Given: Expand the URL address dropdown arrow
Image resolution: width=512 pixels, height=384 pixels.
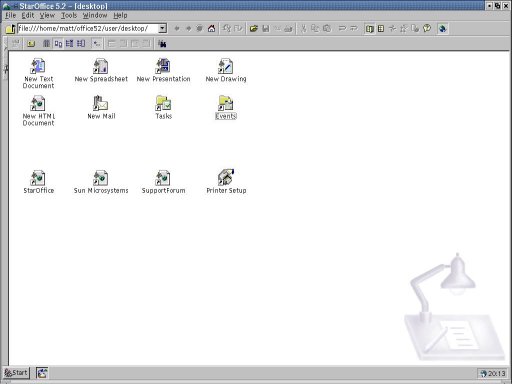Looking at the screenshot, I should tap(162, 28).
